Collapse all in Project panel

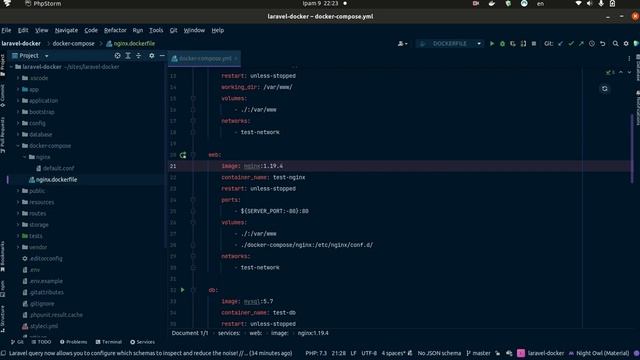(138, 56)
